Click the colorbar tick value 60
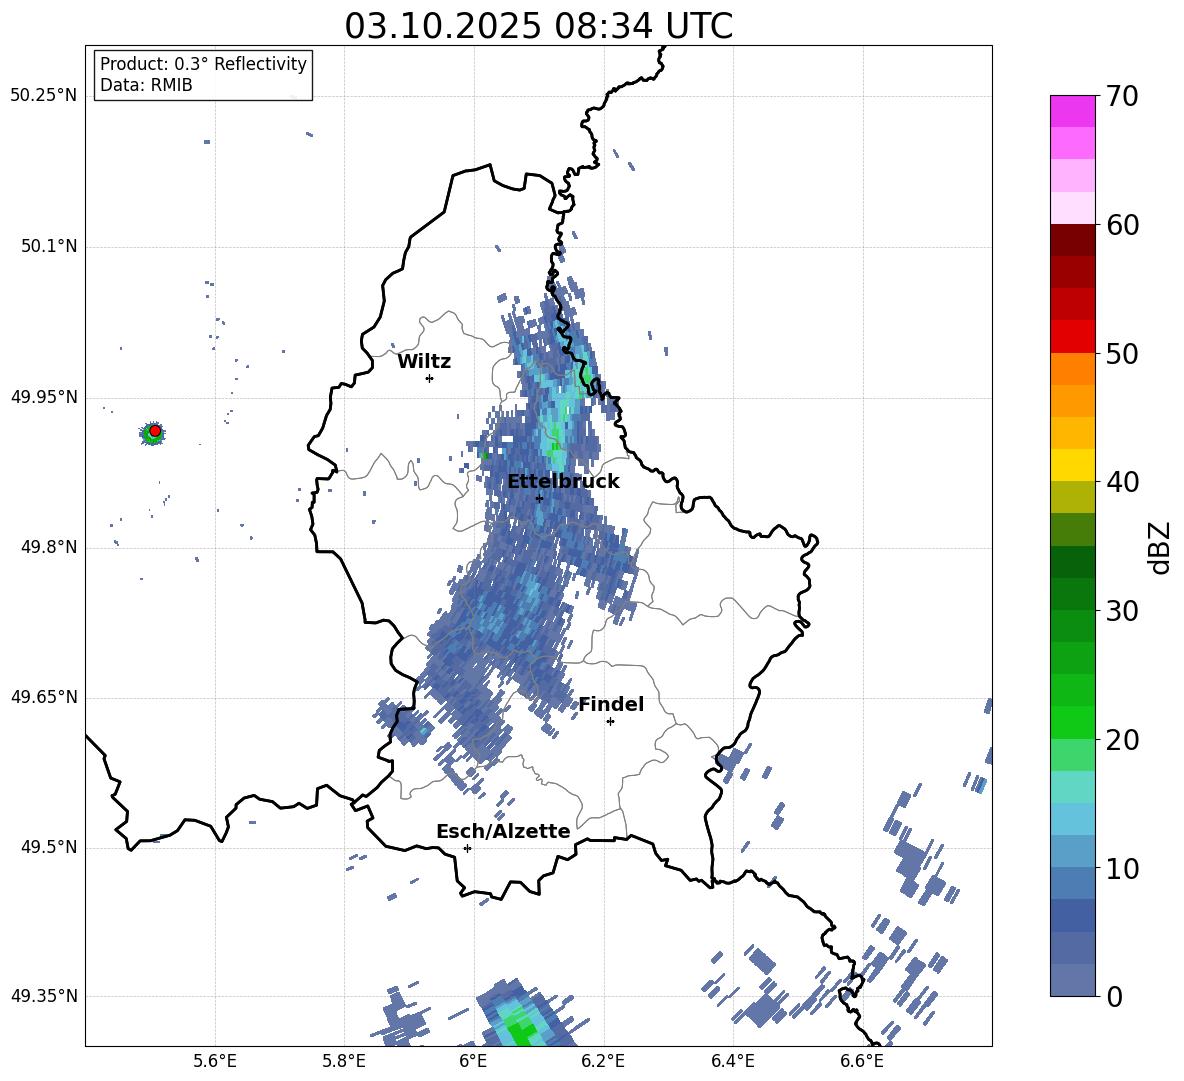 point(1123,225)
